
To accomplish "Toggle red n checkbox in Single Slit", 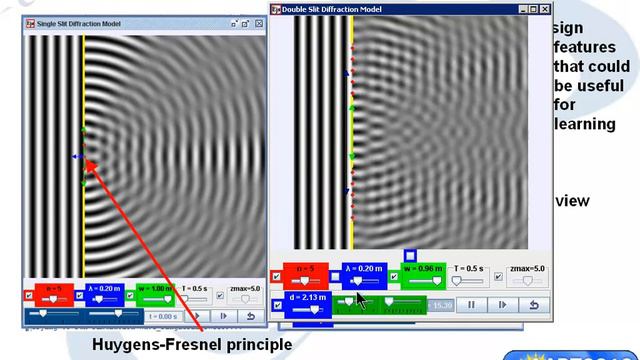I will (x=29, y=295).
